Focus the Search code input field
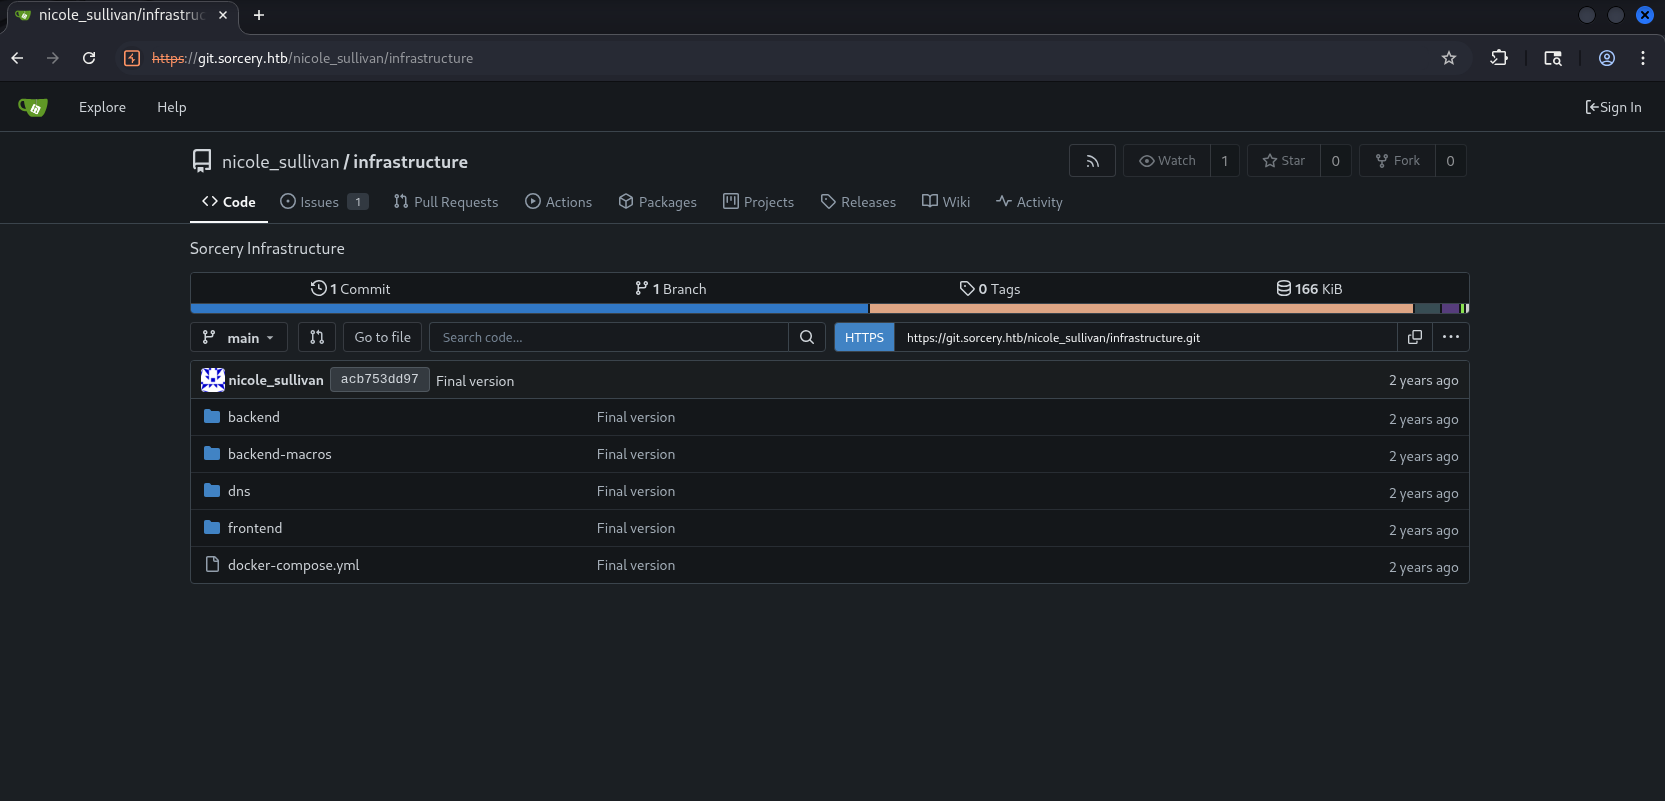Viewport: 1665px width, 801px height. tap(609, 337)
